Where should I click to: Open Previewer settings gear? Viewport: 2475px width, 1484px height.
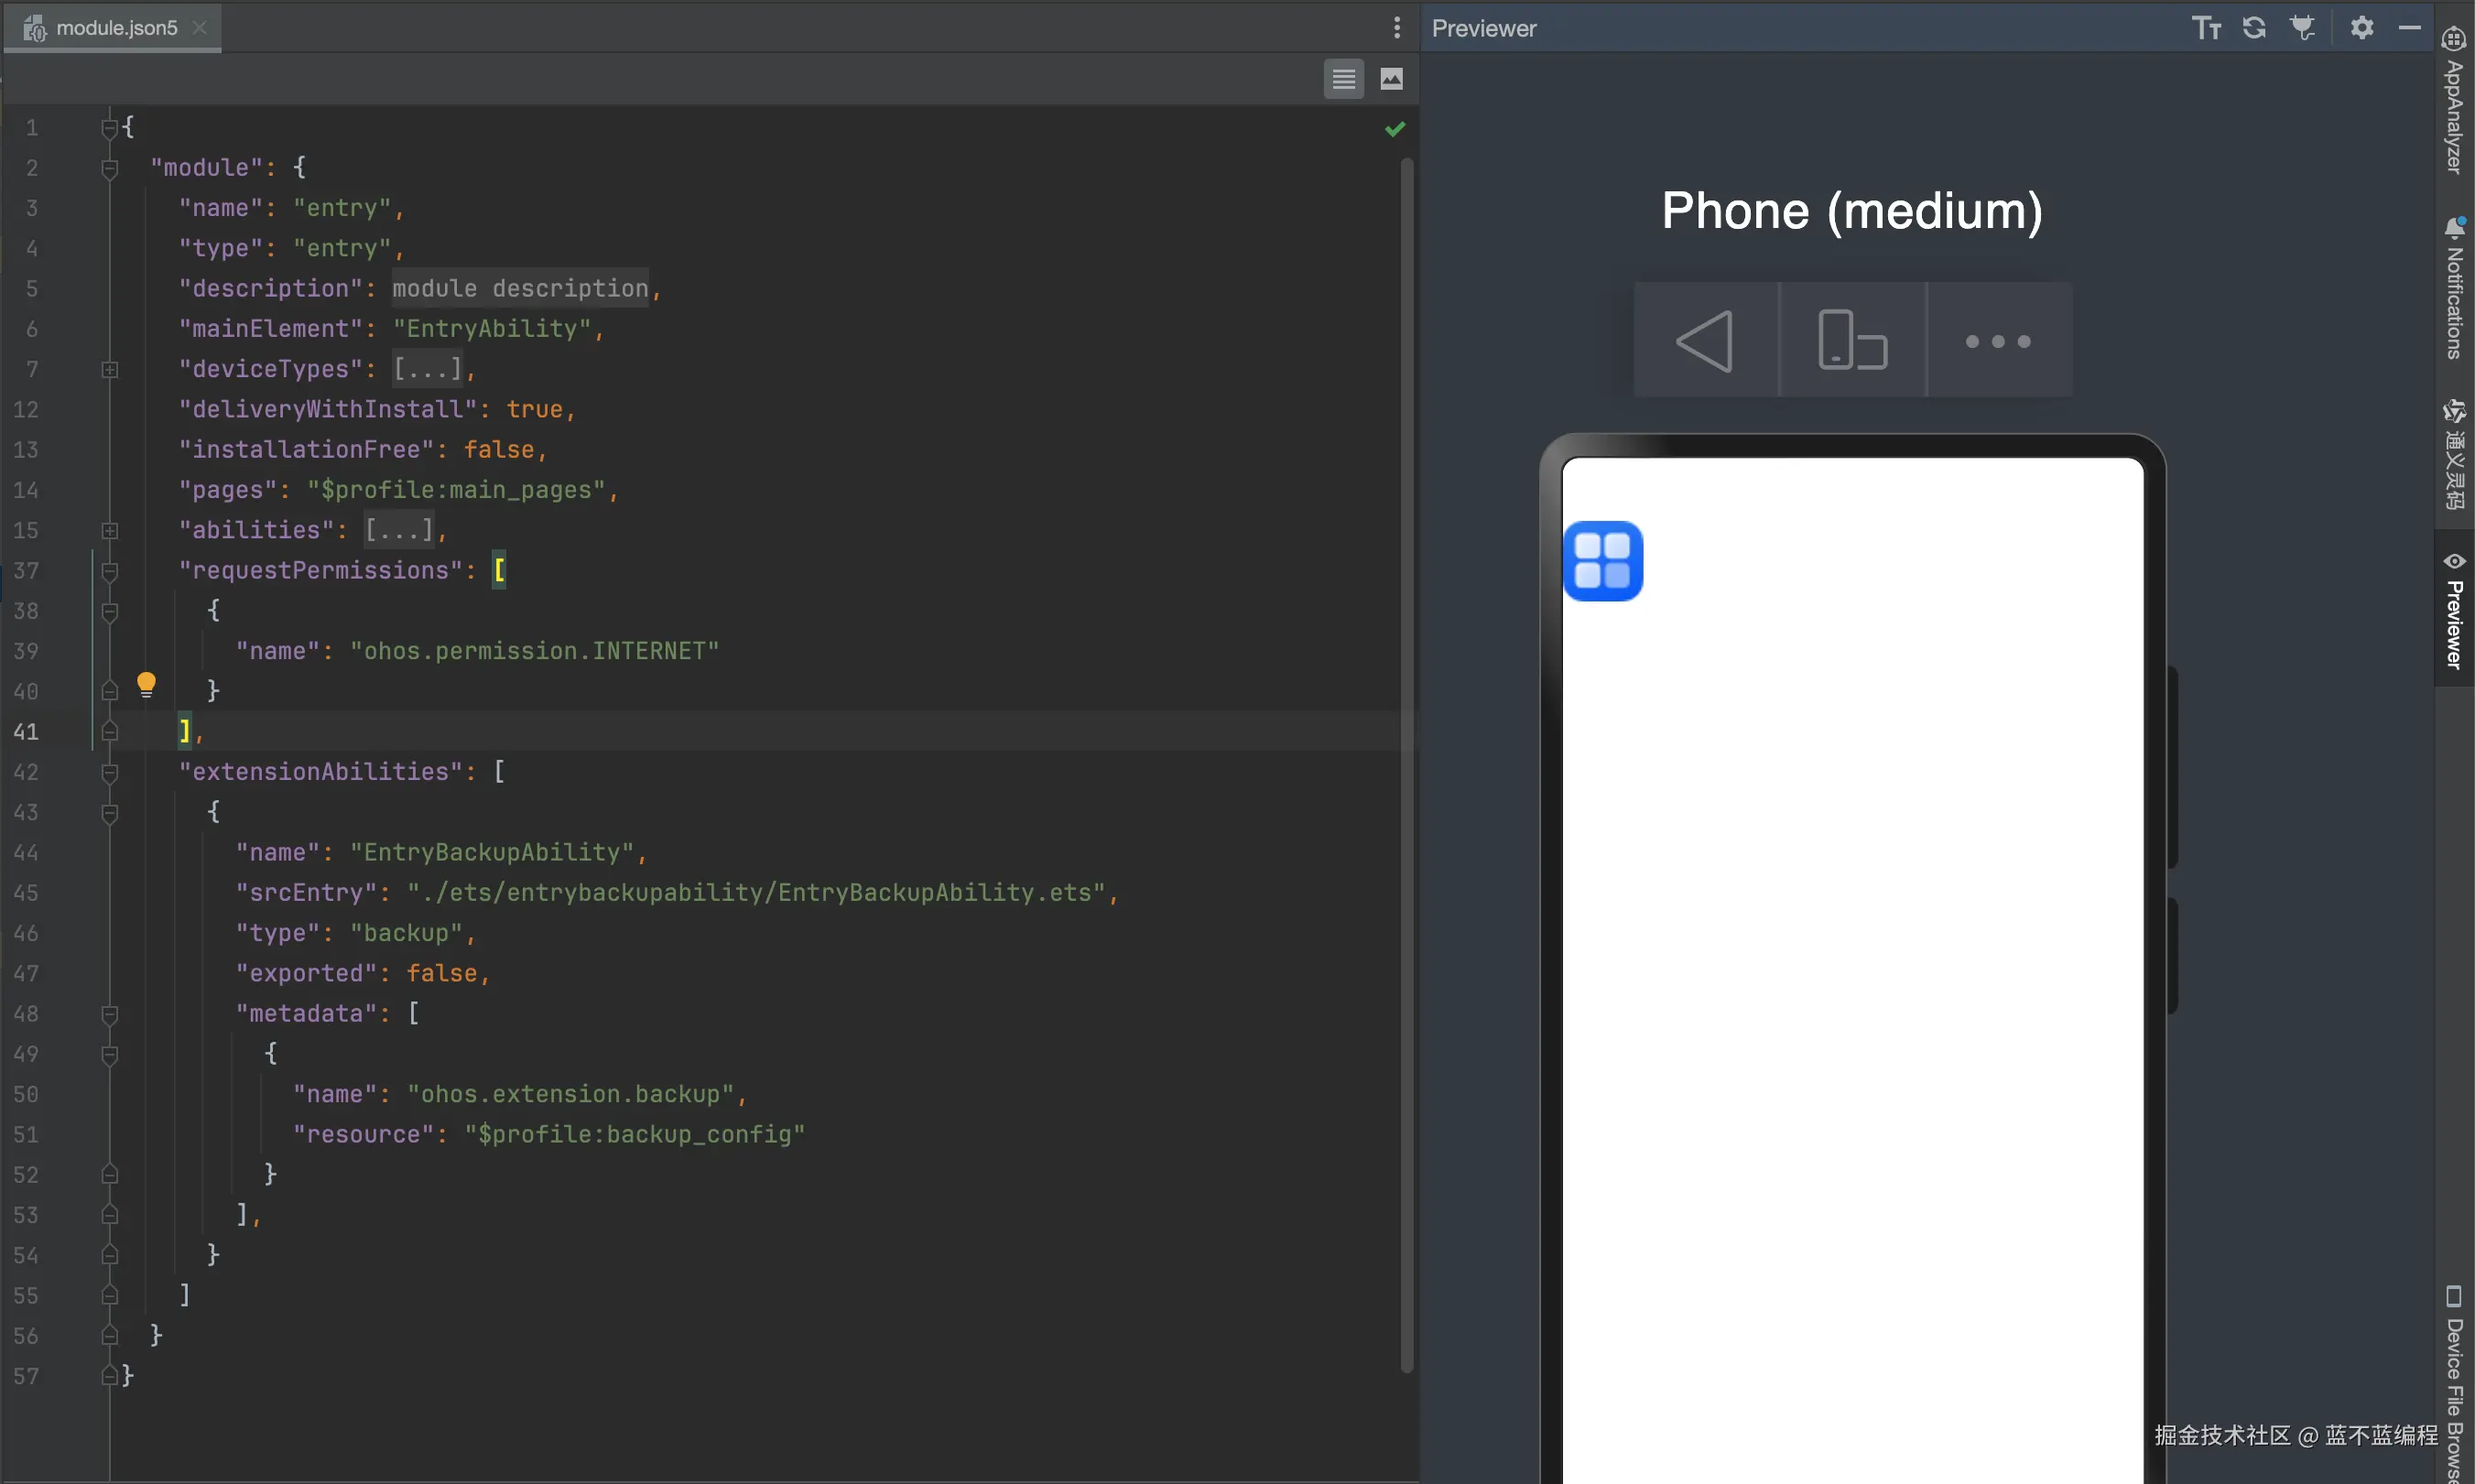(2362, 28)
